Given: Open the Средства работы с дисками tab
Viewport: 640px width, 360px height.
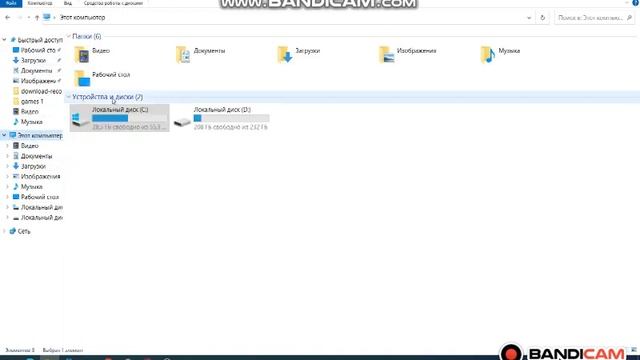Looking at the screenshot, I should click(x=113, y=3).
